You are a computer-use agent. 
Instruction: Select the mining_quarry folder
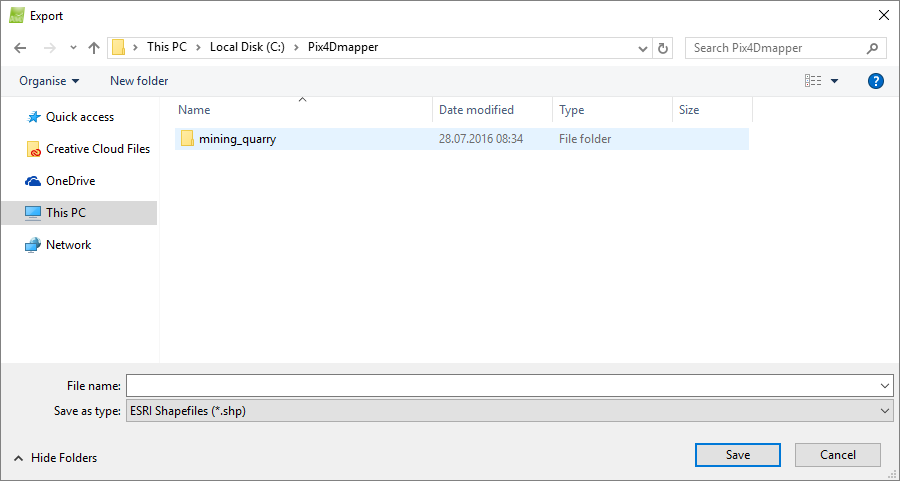pos(236,139)
